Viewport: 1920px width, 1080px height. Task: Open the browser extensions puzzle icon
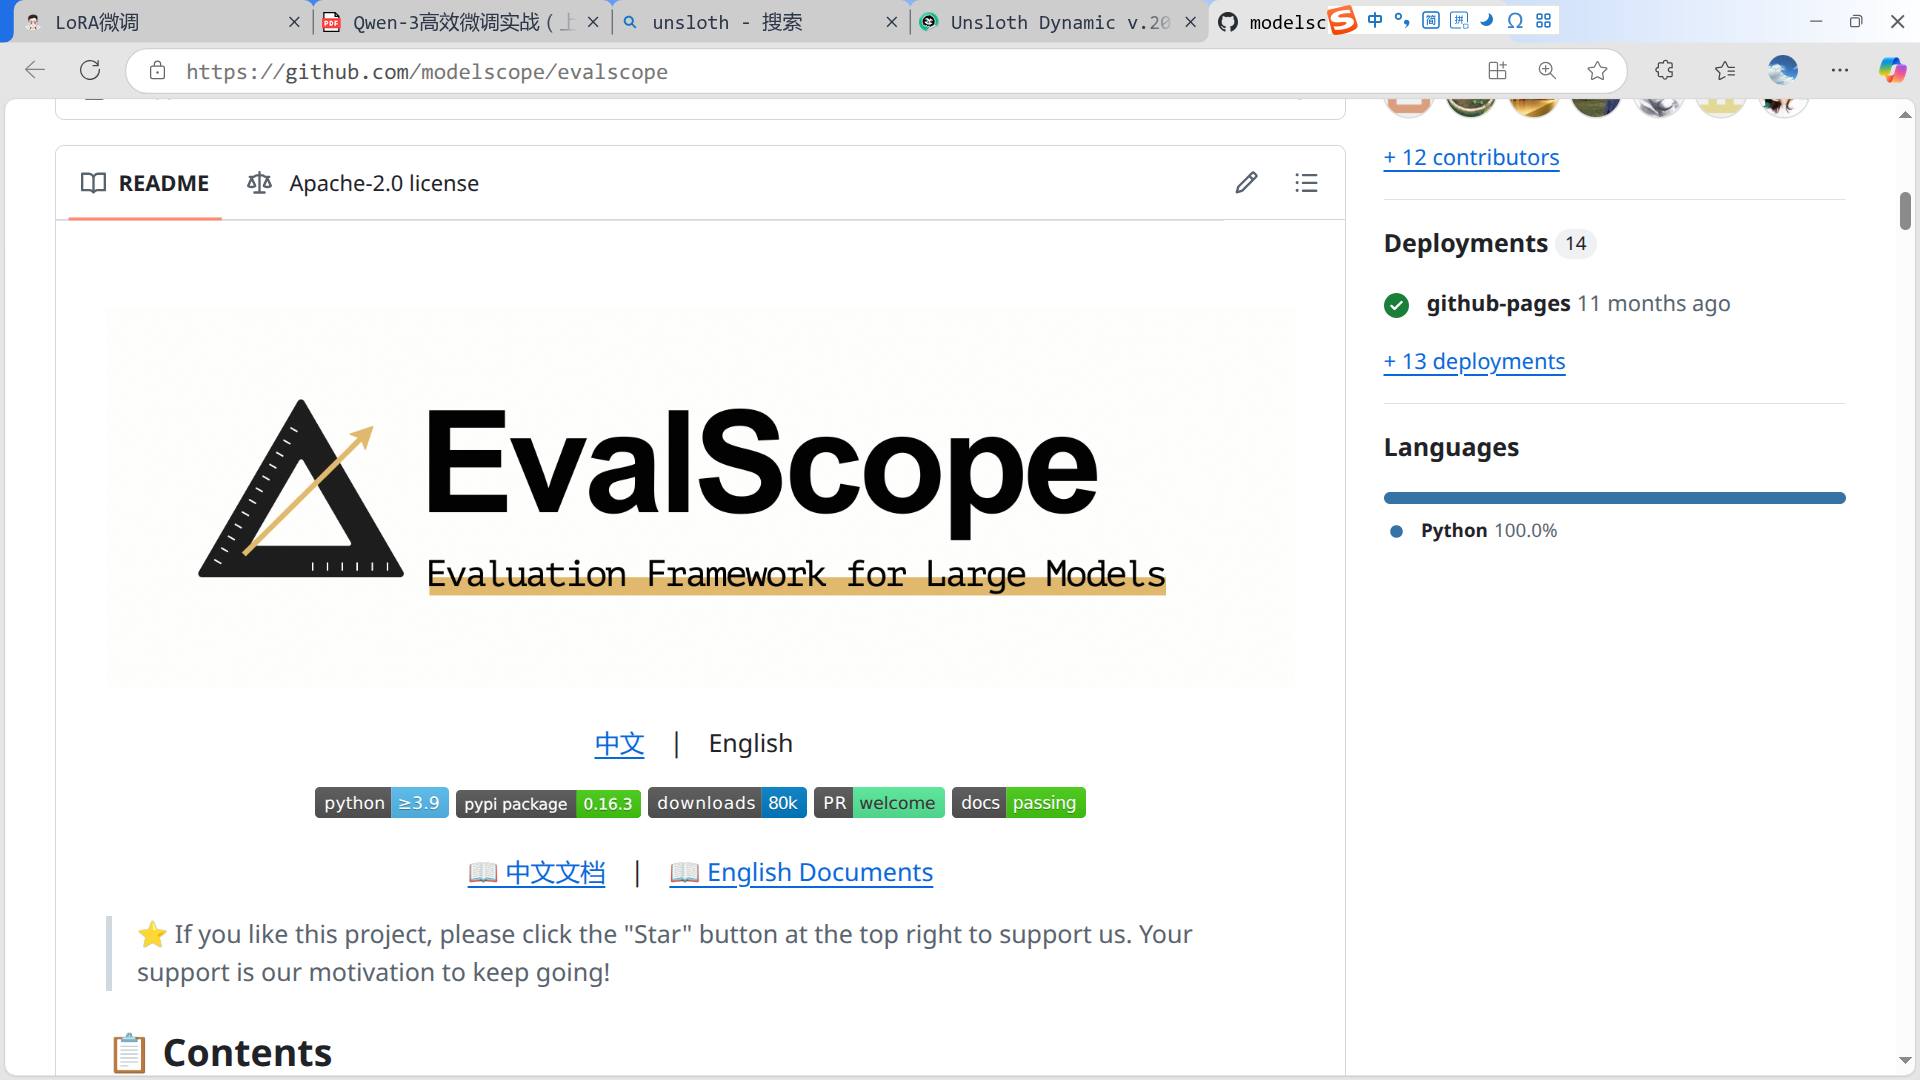1664,70
